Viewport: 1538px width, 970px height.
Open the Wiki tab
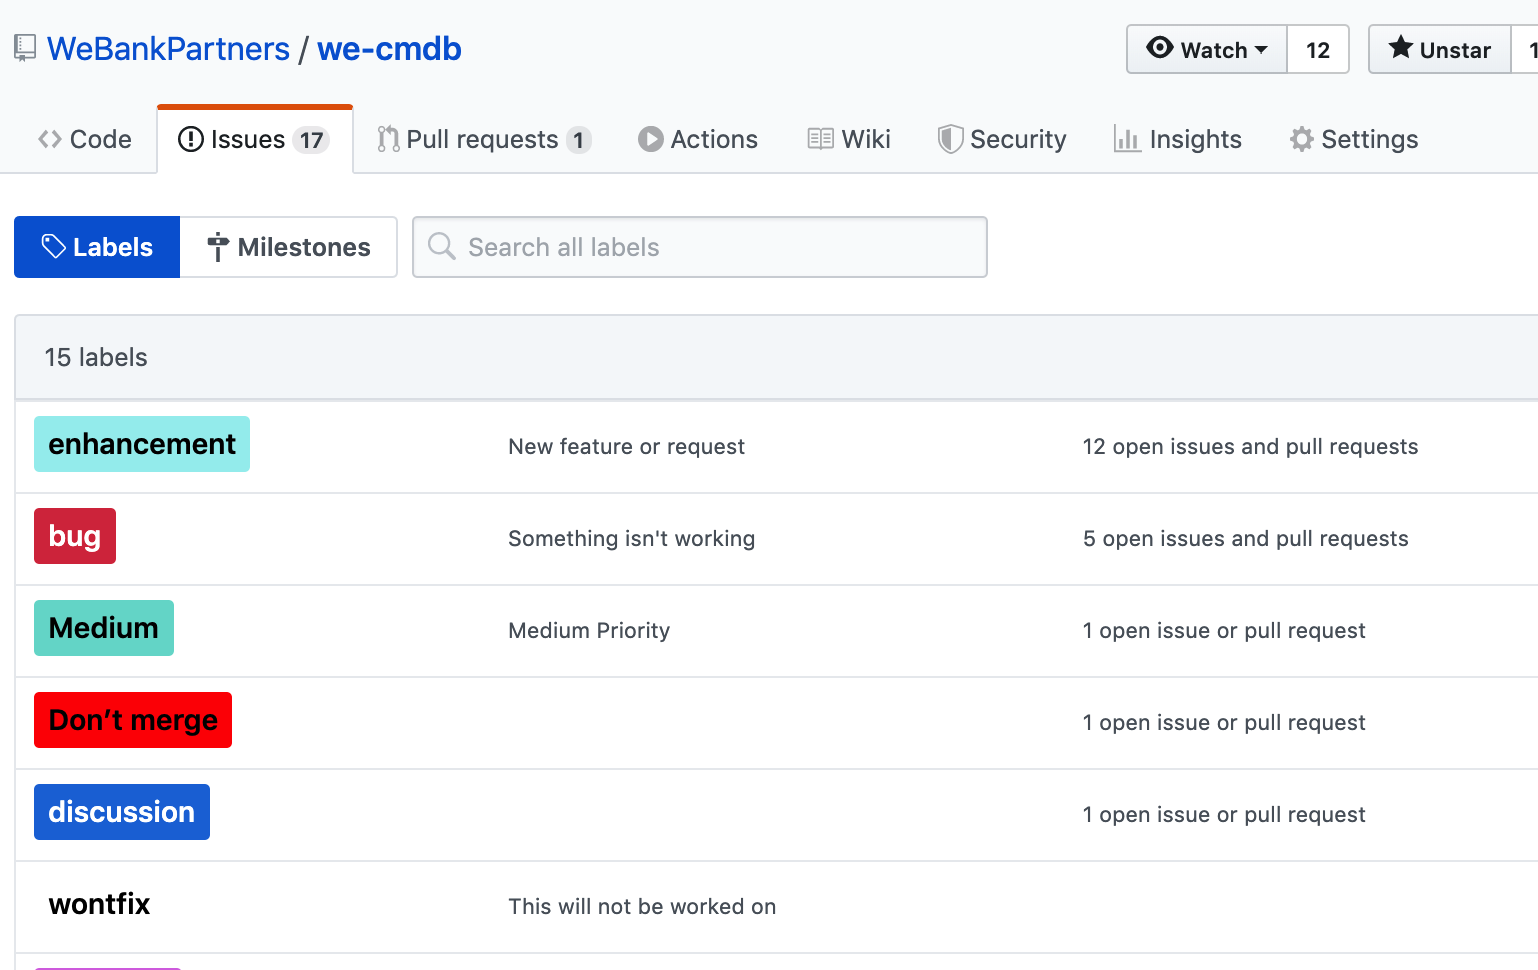[848, 139]
